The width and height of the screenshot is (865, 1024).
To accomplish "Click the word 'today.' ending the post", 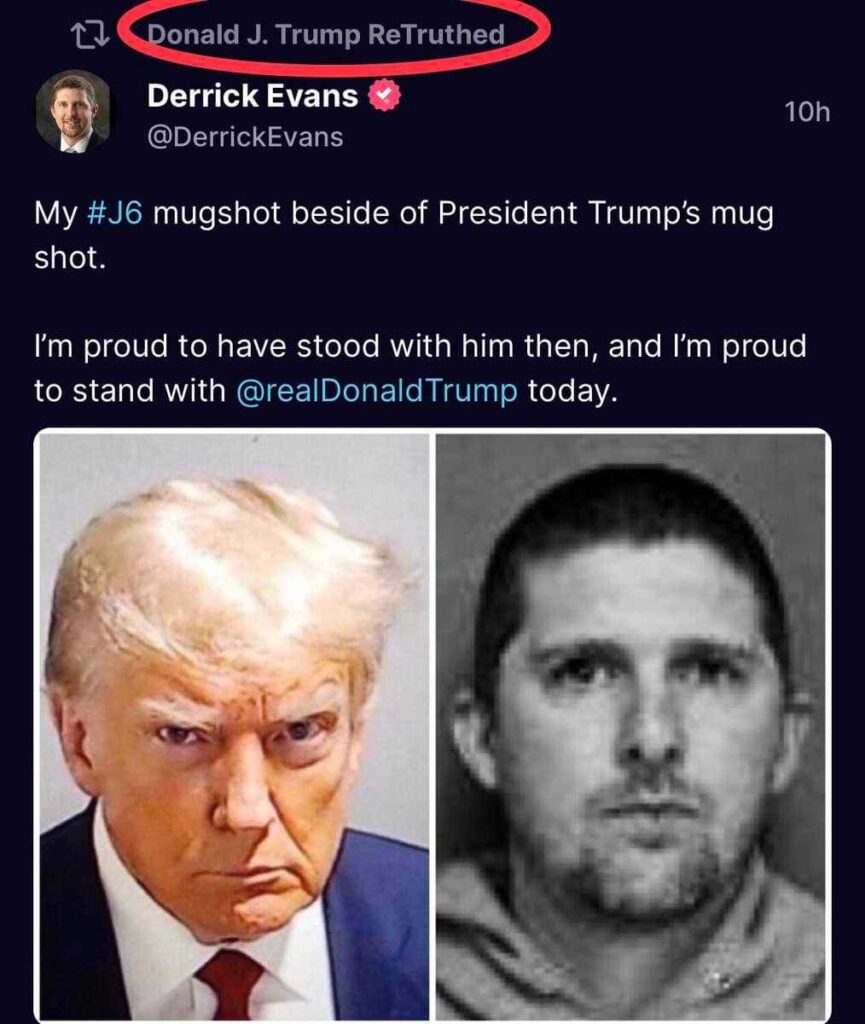I will (572, 391).
